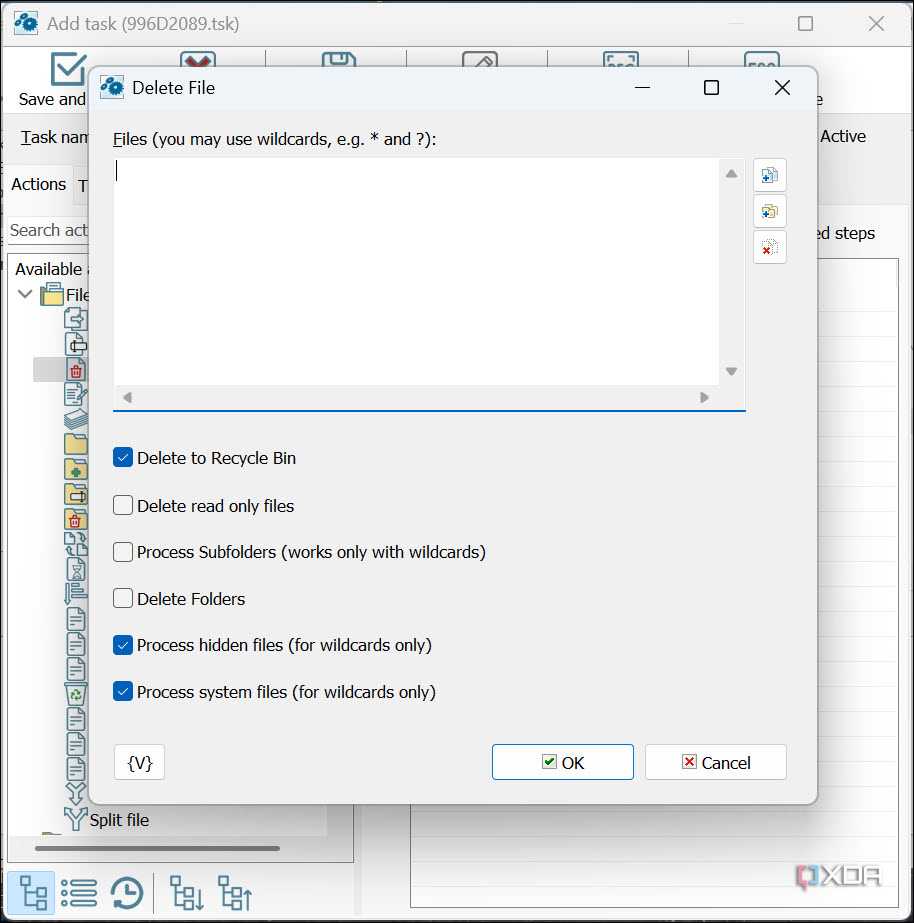Click the add folder icon beside the Files box
Image resolution: width=914 pixels, height=923 pixels.
(769, 211)
